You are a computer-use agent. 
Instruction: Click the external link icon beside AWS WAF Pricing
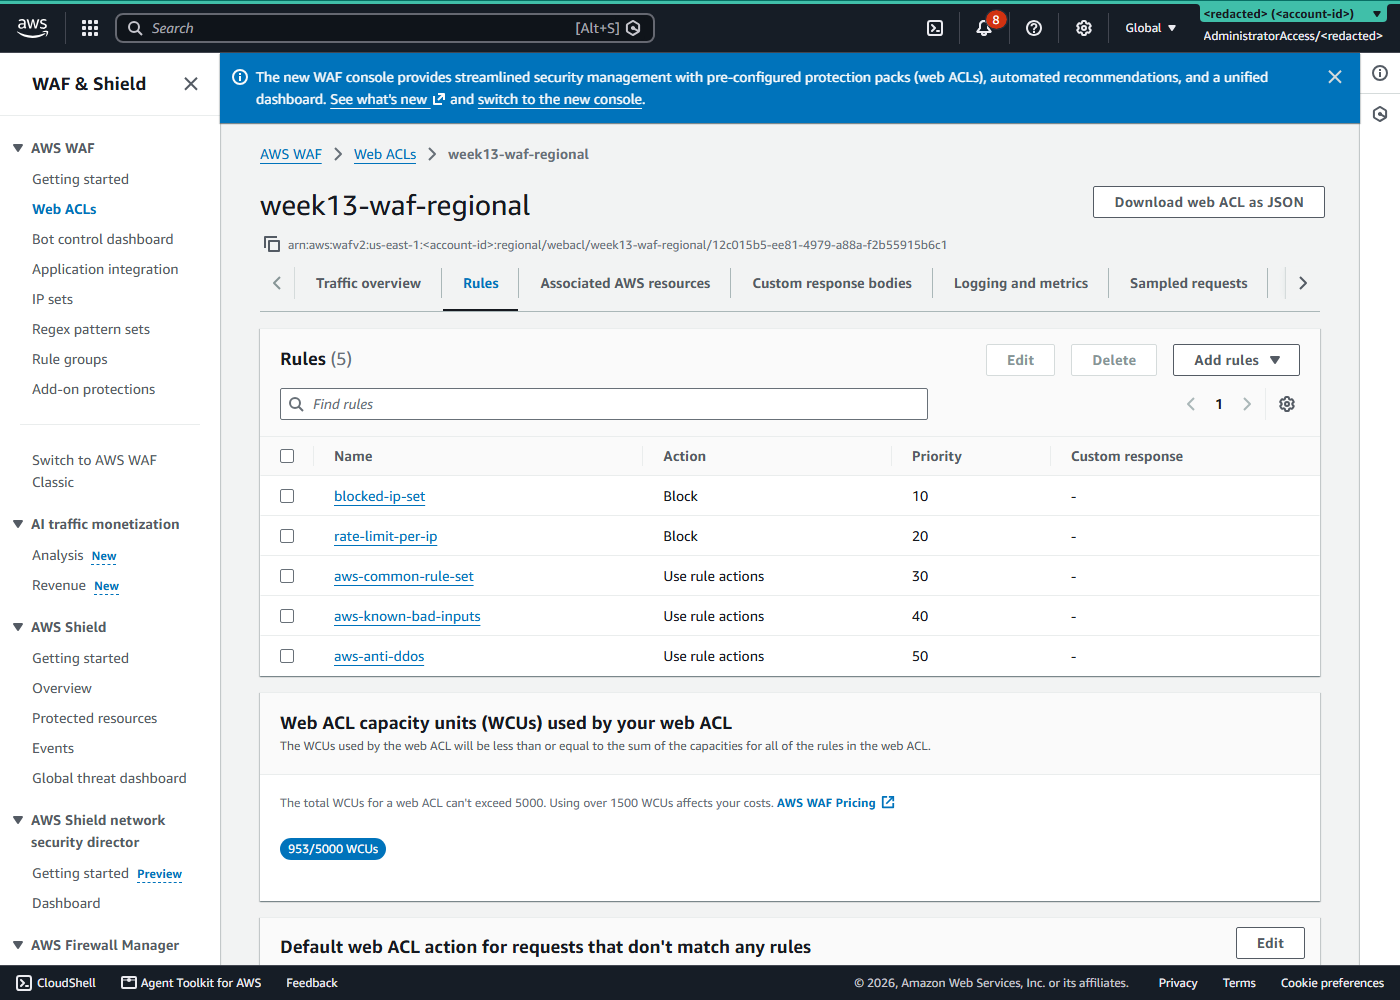[888, 802]
